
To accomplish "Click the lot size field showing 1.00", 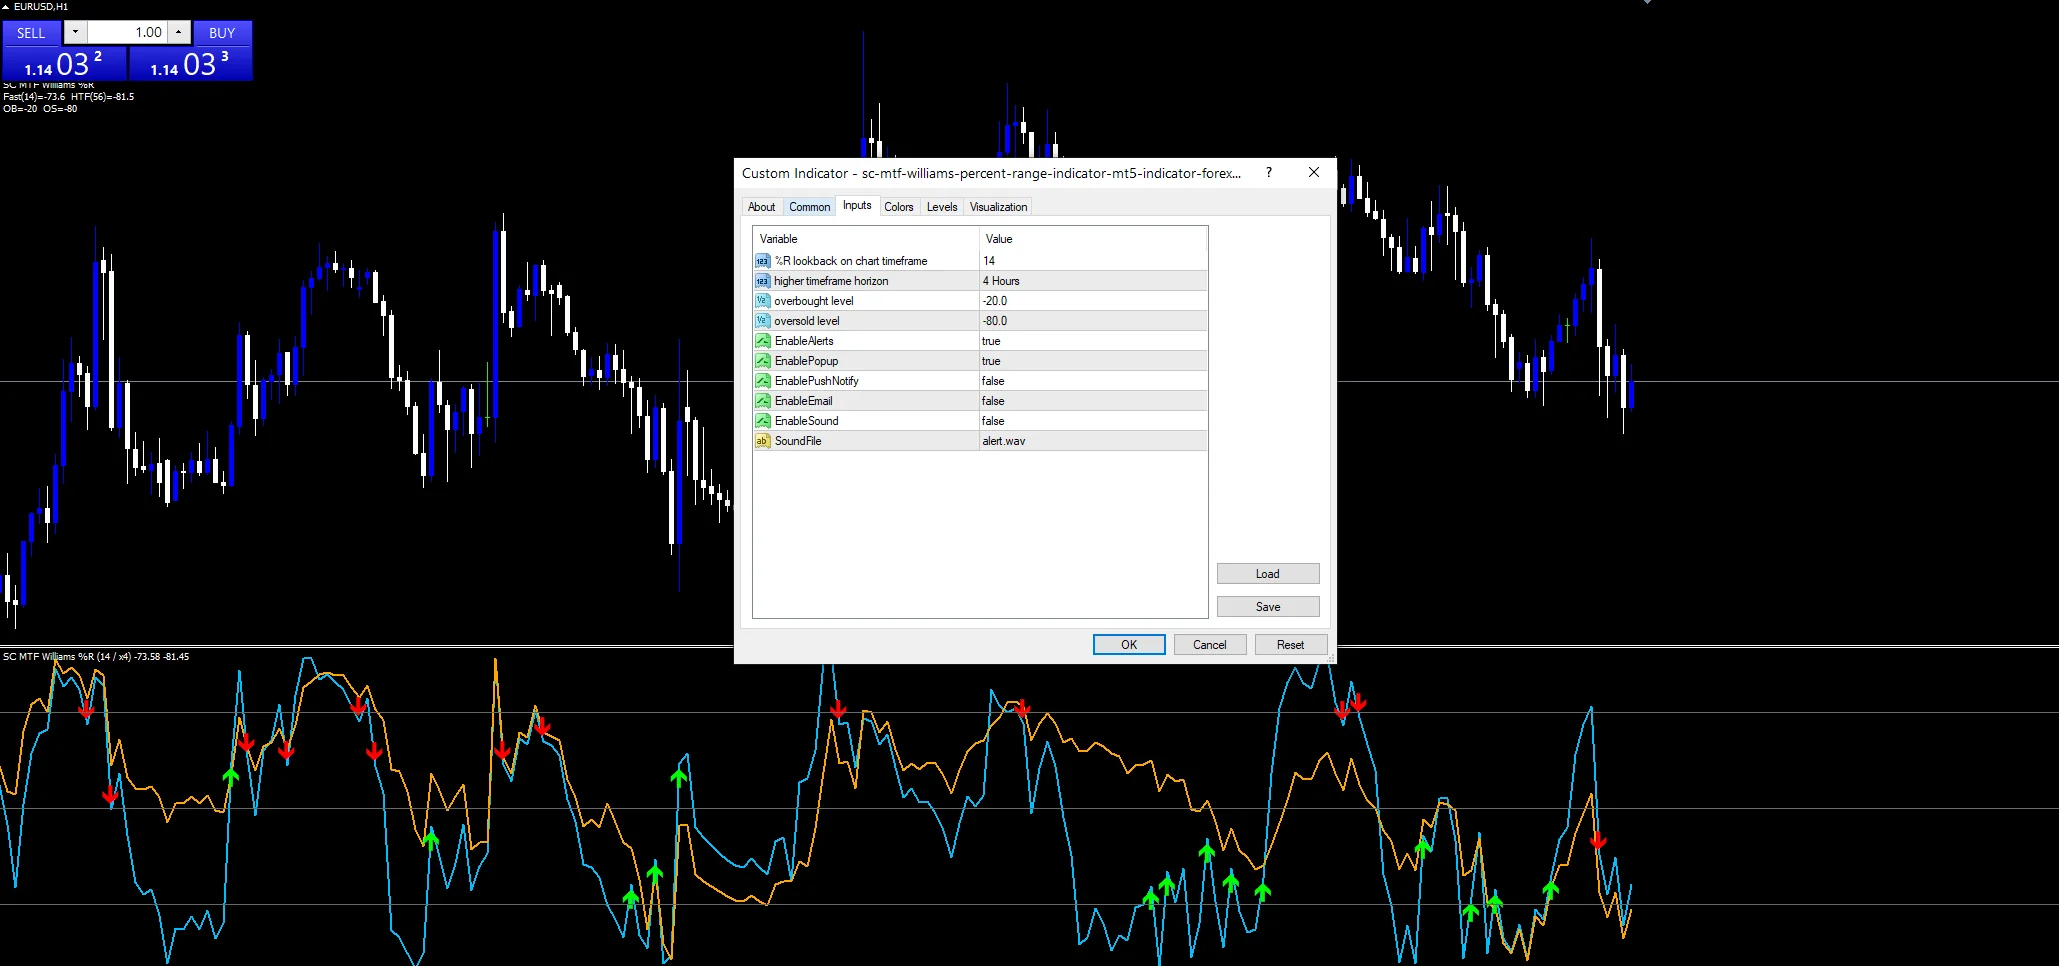I will 127,33.
